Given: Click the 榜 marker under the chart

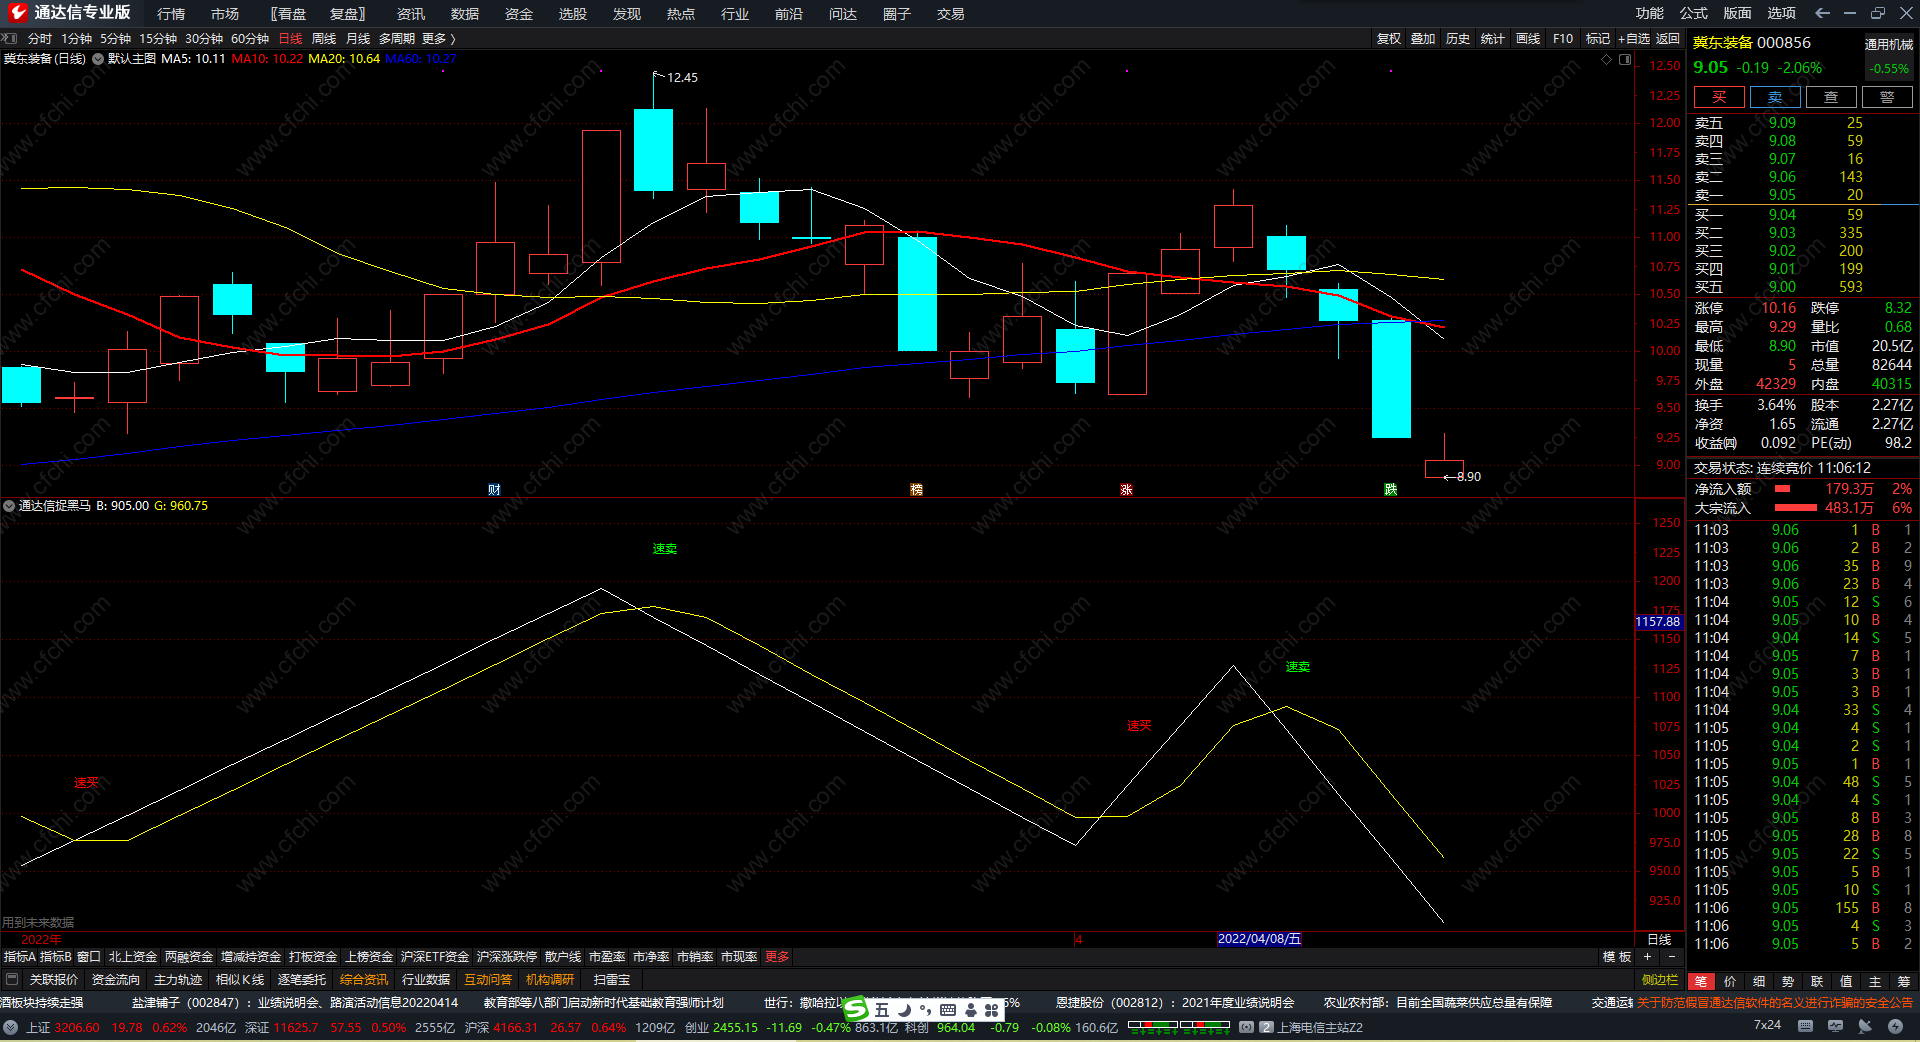Looking at the screenshot, I should (916, 490).
